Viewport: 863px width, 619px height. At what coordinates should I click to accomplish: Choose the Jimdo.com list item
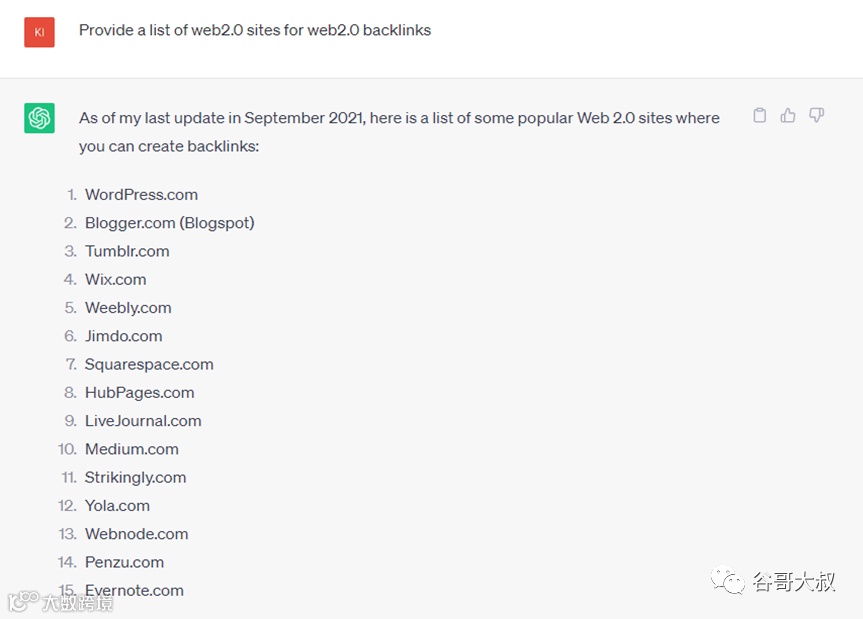(x=123, y=336)
